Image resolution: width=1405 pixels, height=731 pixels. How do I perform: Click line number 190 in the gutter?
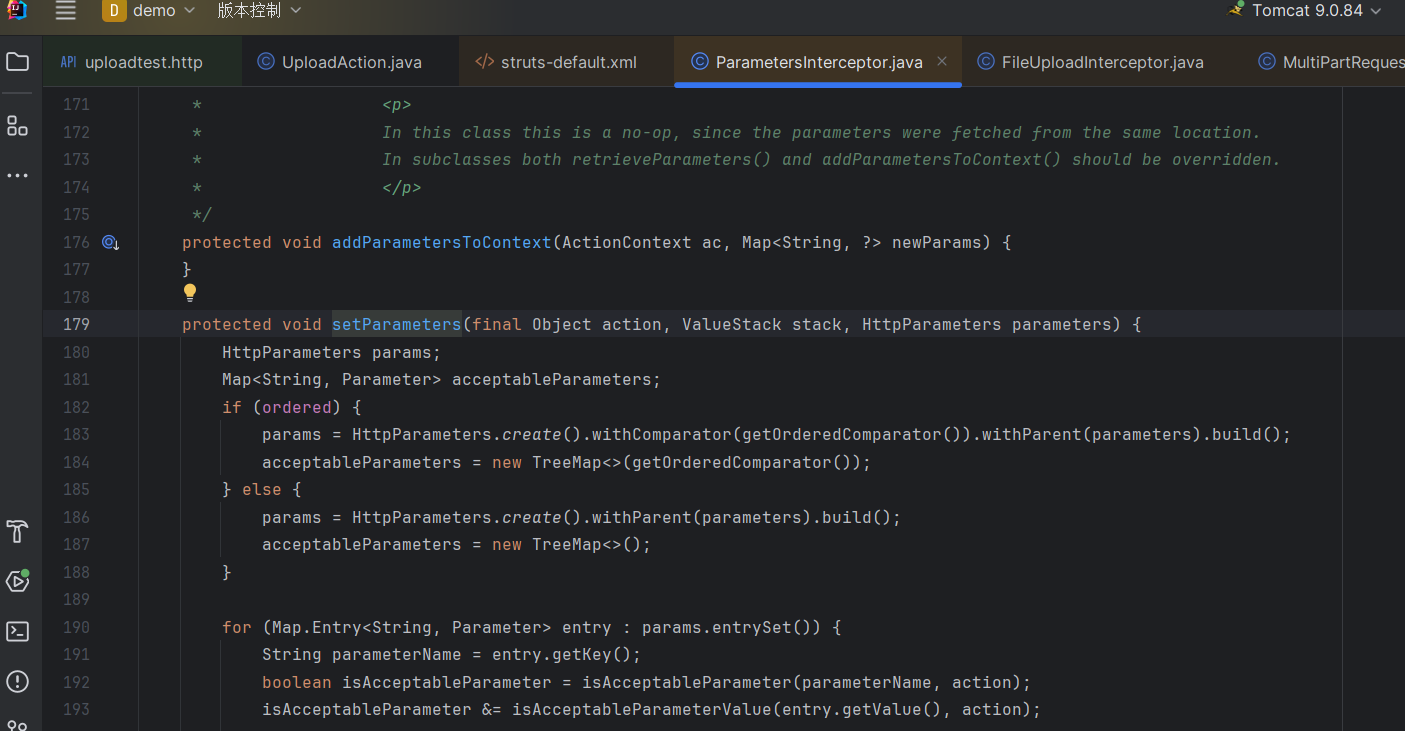coord(76,627)
